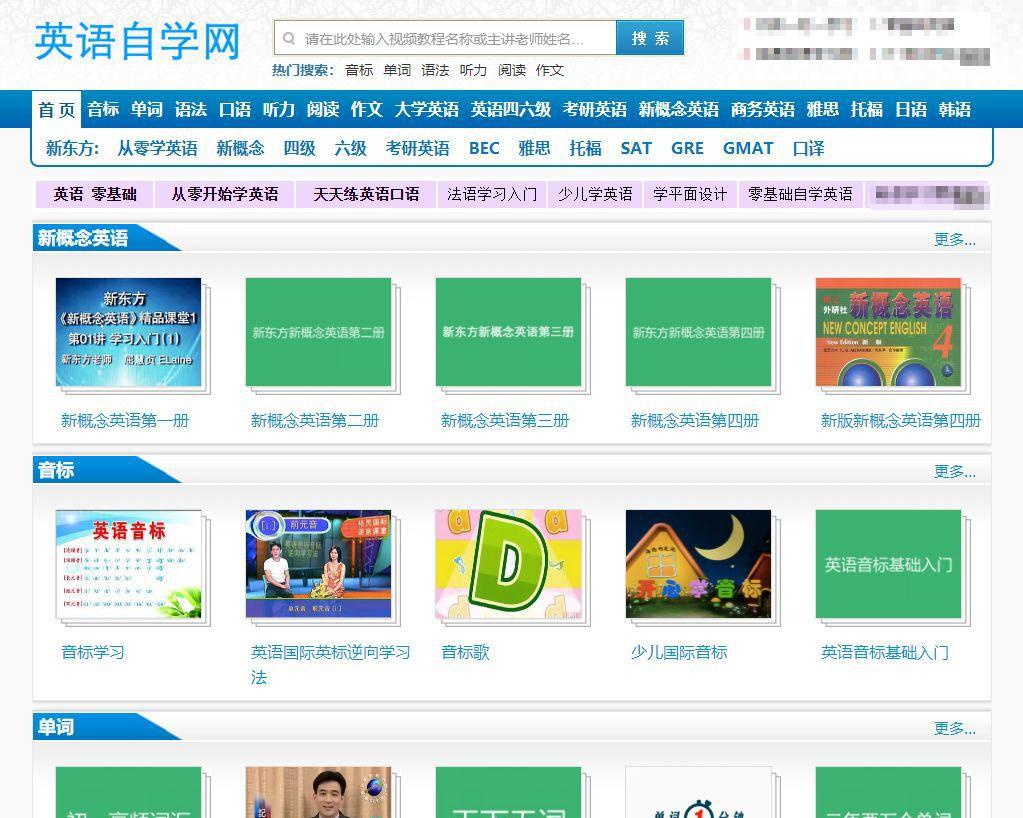
Task: Open 六级 in the 新东方 sub-navigation
Action: (350, 148)
